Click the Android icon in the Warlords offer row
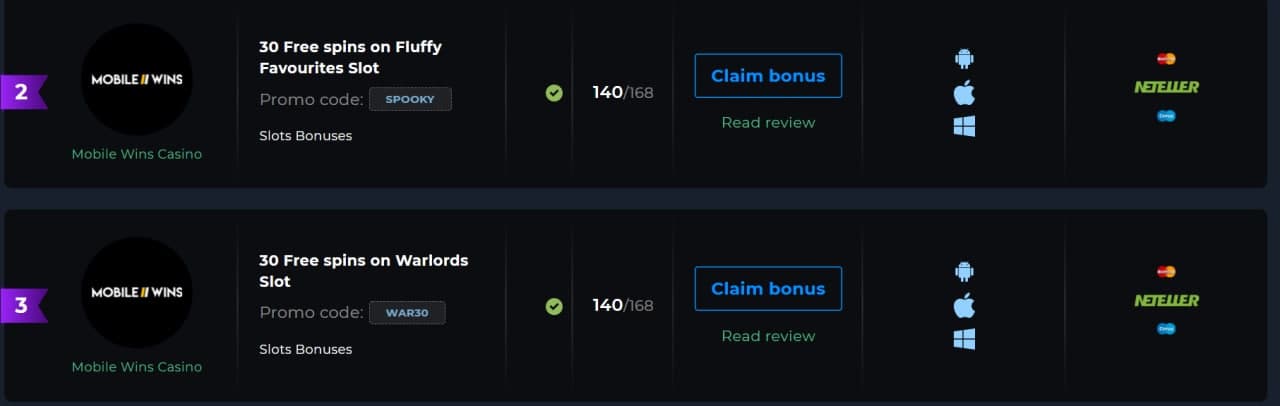The image size is (1280, 406). (x=964, y=271)
